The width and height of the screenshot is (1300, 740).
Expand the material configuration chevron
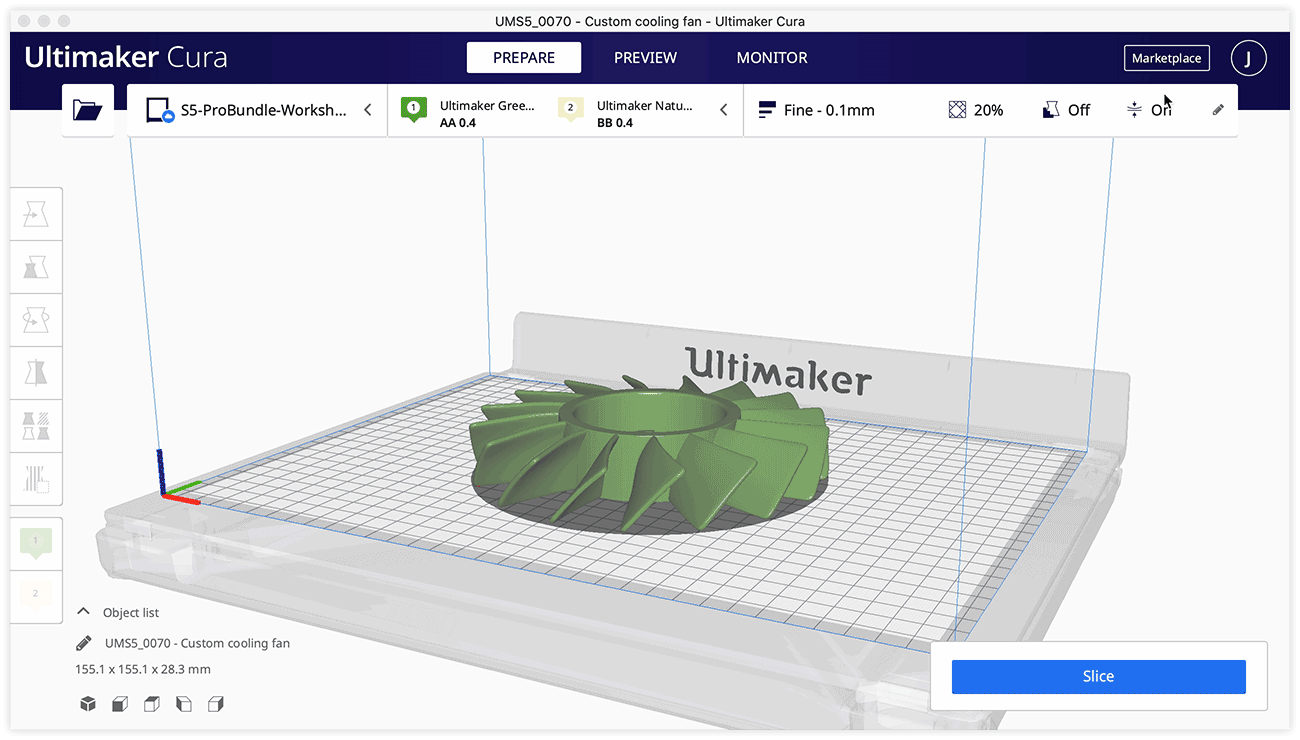coord(724,110)
